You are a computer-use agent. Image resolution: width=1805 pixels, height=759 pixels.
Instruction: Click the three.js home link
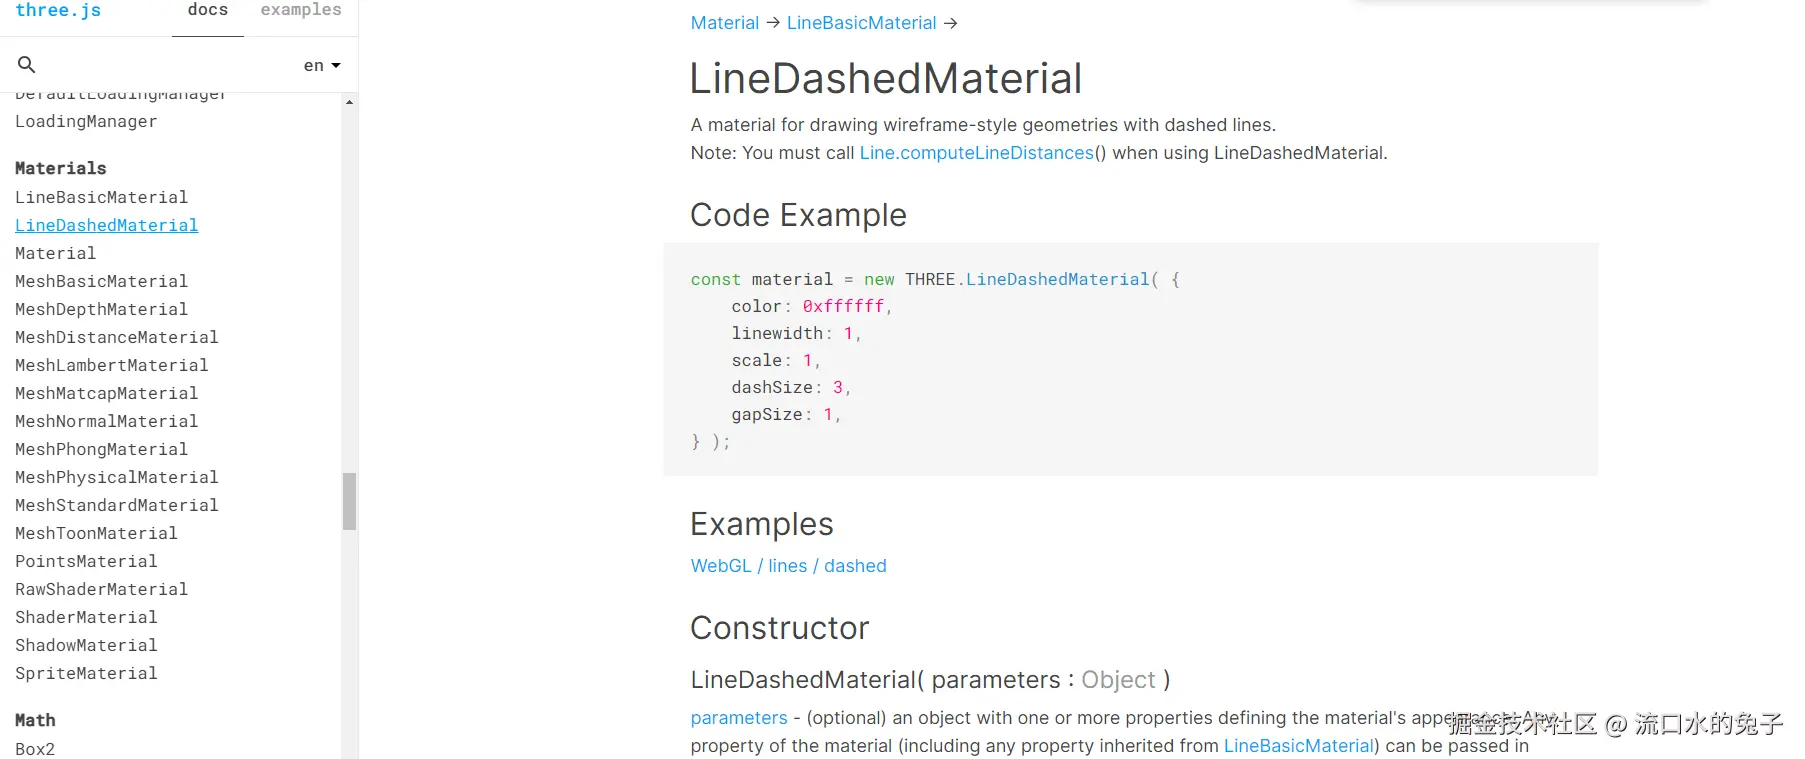(x=58, y=10)
